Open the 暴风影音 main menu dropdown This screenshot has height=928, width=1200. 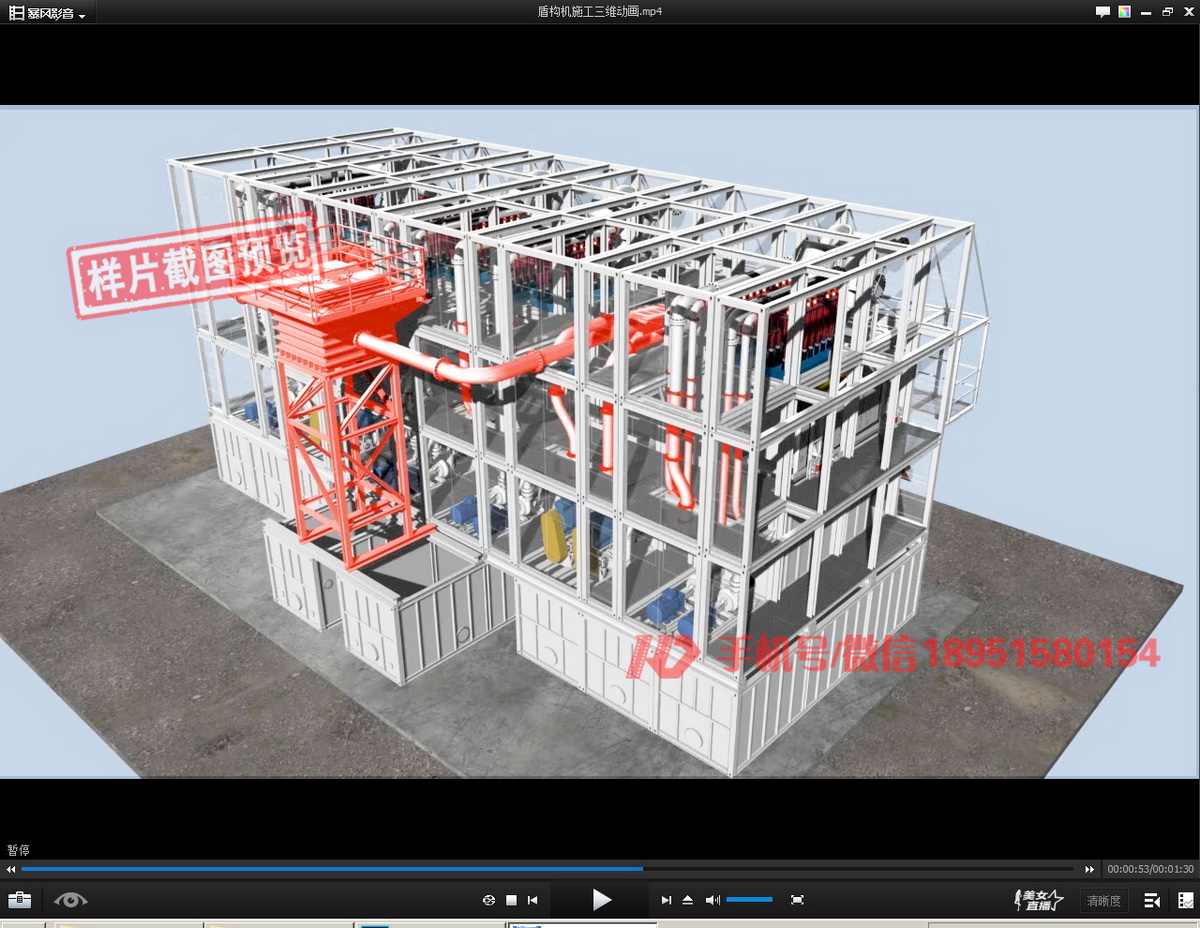[48, 13]
